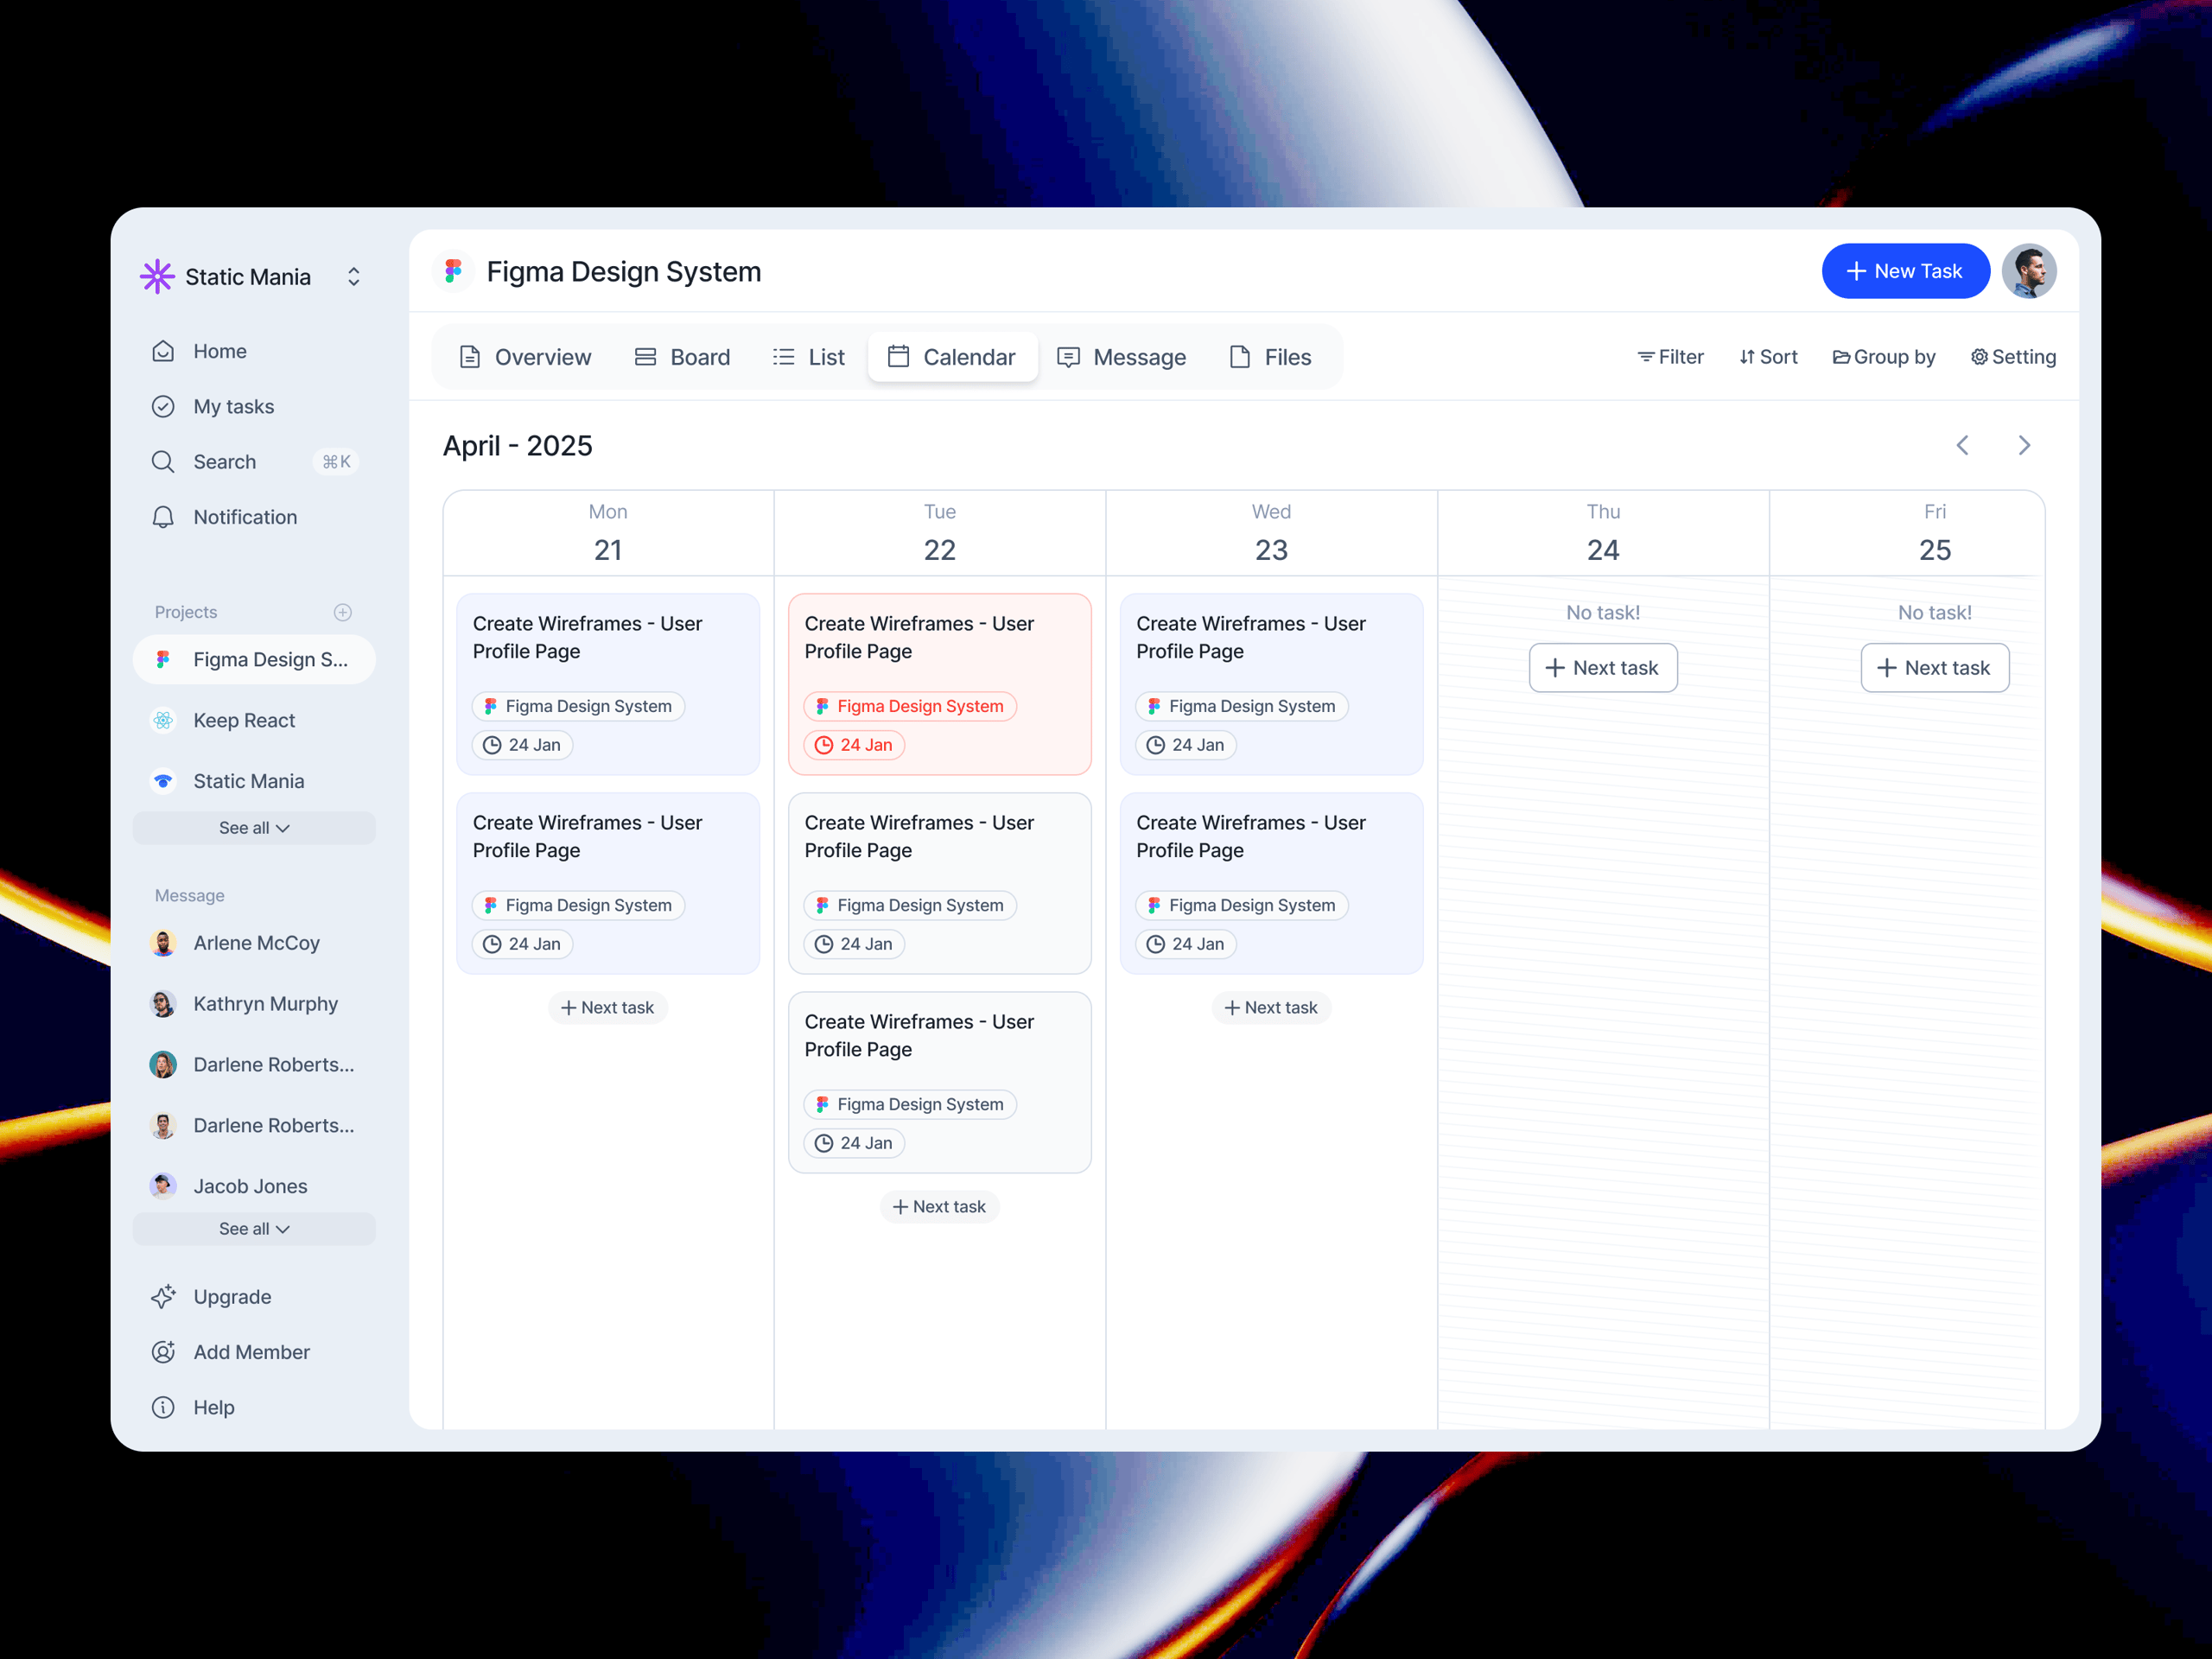Click the Calendar tab icon
2212x1659 pixels.
[898, 357]
